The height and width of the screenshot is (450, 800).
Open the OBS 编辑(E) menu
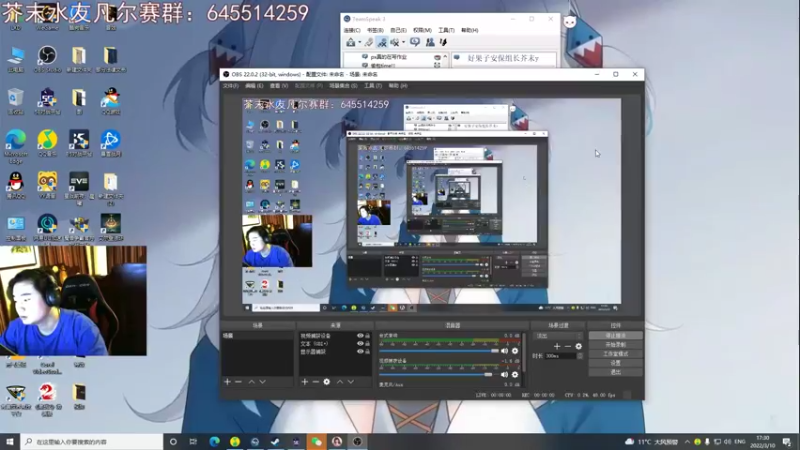[254, 86]
